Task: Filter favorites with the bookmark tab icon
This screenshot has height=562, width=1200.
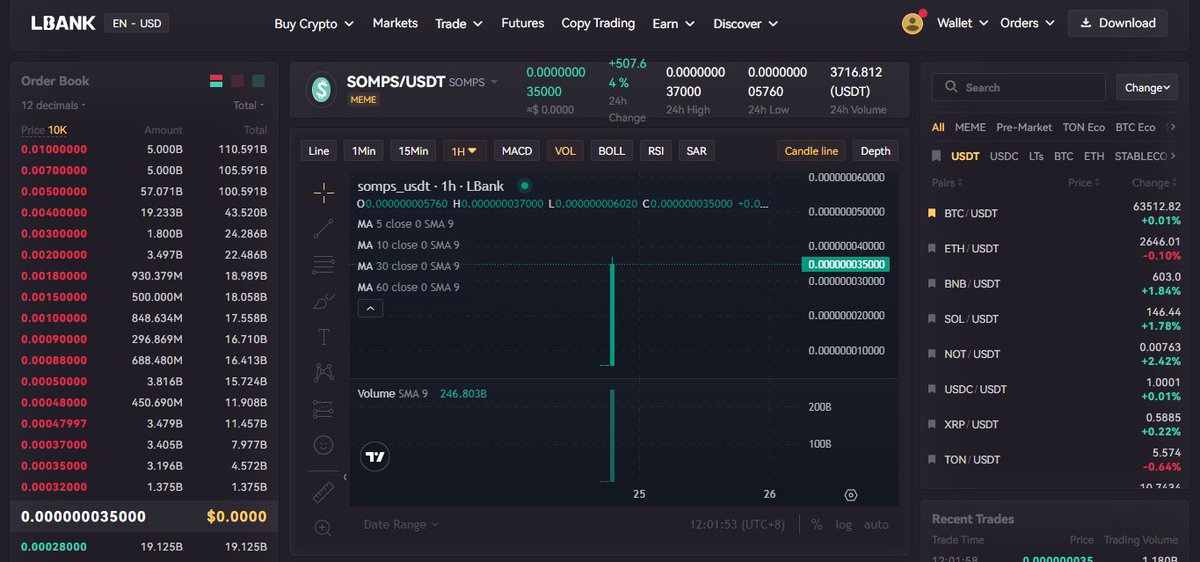Action: tap(936, 156)
